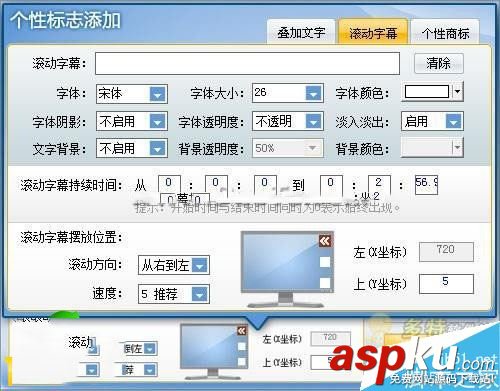Click the end time seconds field showing 56

(426, 185)
